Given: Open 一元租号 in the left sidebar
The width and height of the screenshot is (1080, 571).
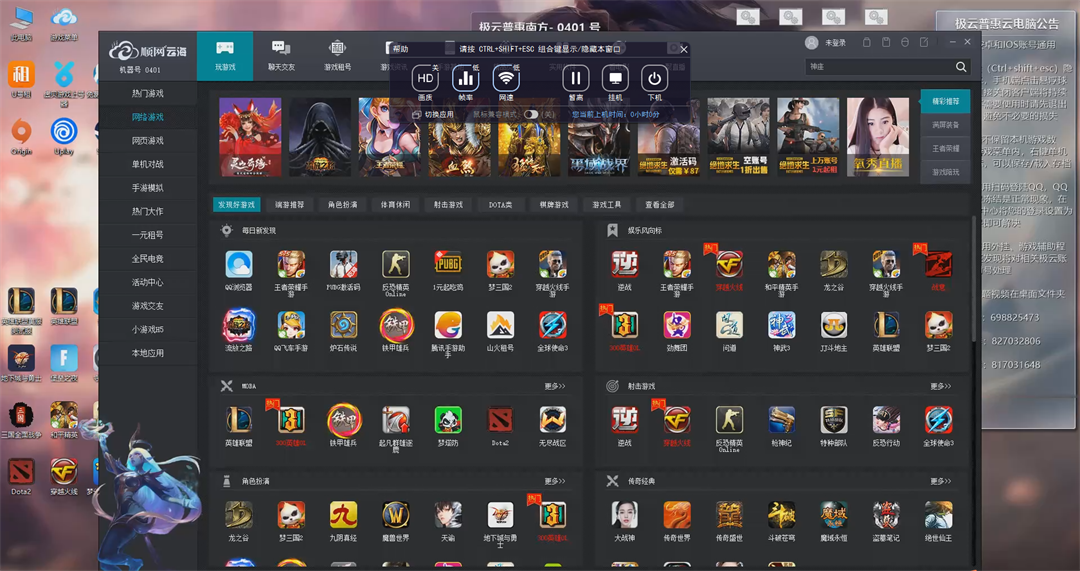Looking at the screenshot, I should point(147,235).
